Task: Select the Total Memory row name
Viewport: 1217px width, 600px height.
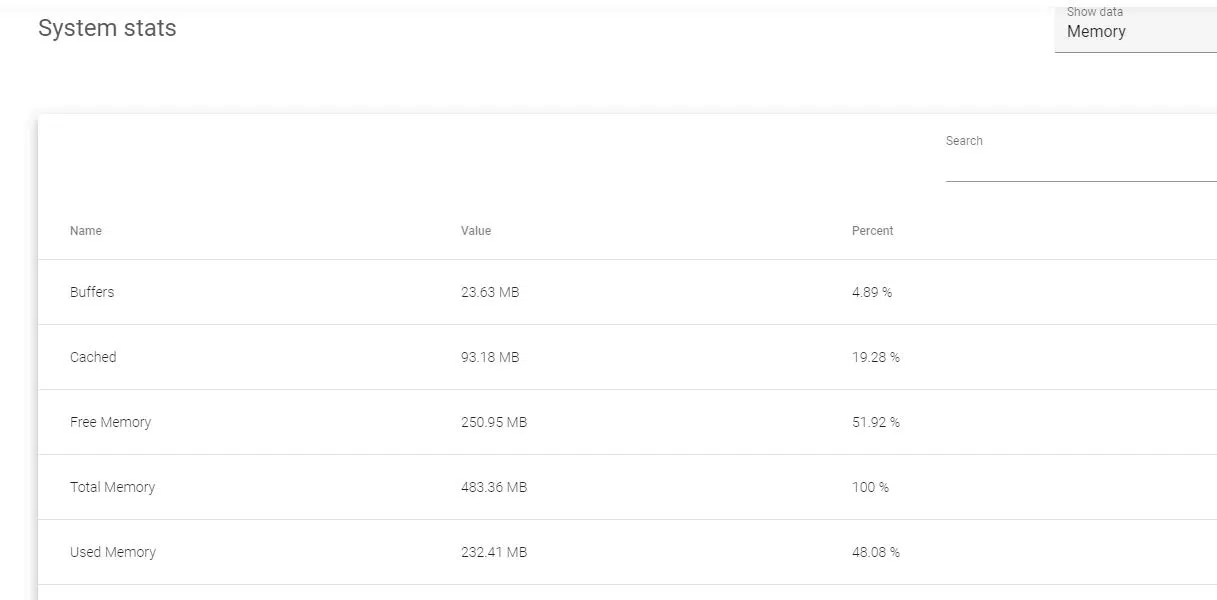Action: click(x=112, y=487)
